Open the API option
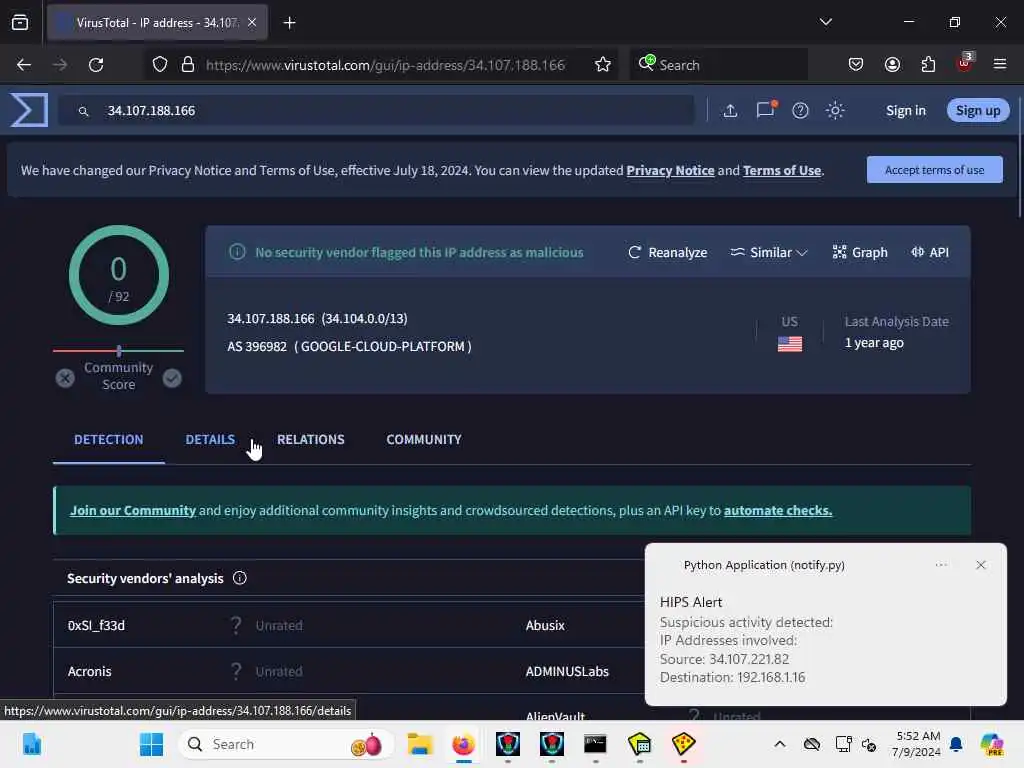 (x=930, y=252)
